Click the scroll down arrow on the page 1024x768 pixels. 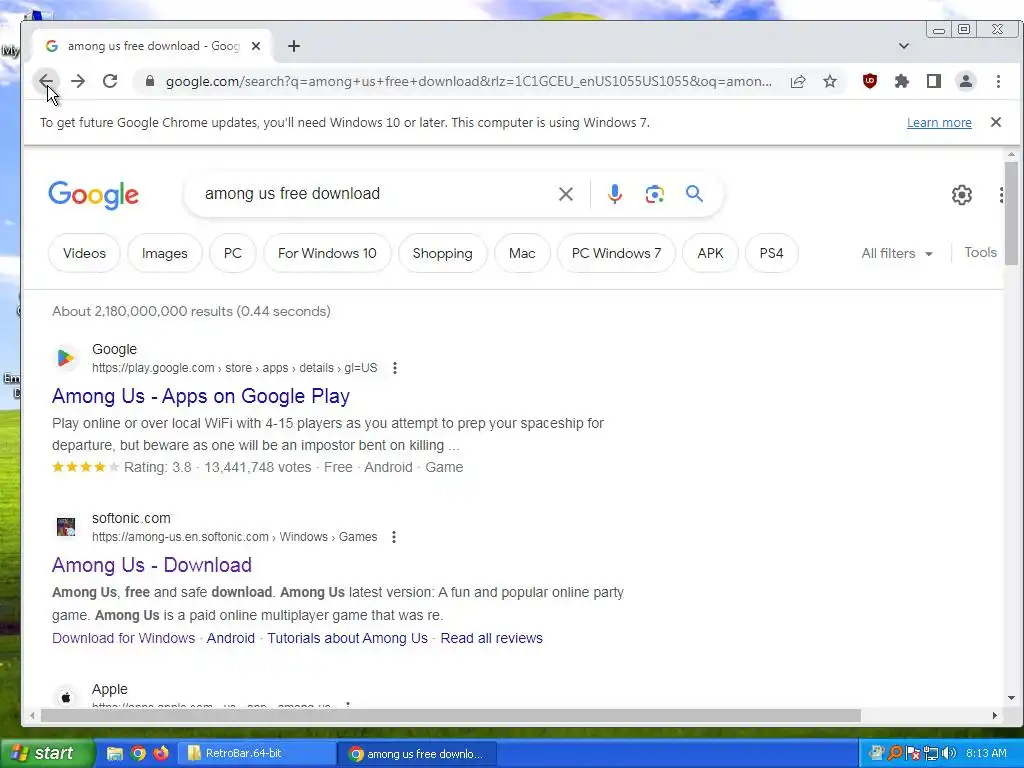pos(1011,697)
